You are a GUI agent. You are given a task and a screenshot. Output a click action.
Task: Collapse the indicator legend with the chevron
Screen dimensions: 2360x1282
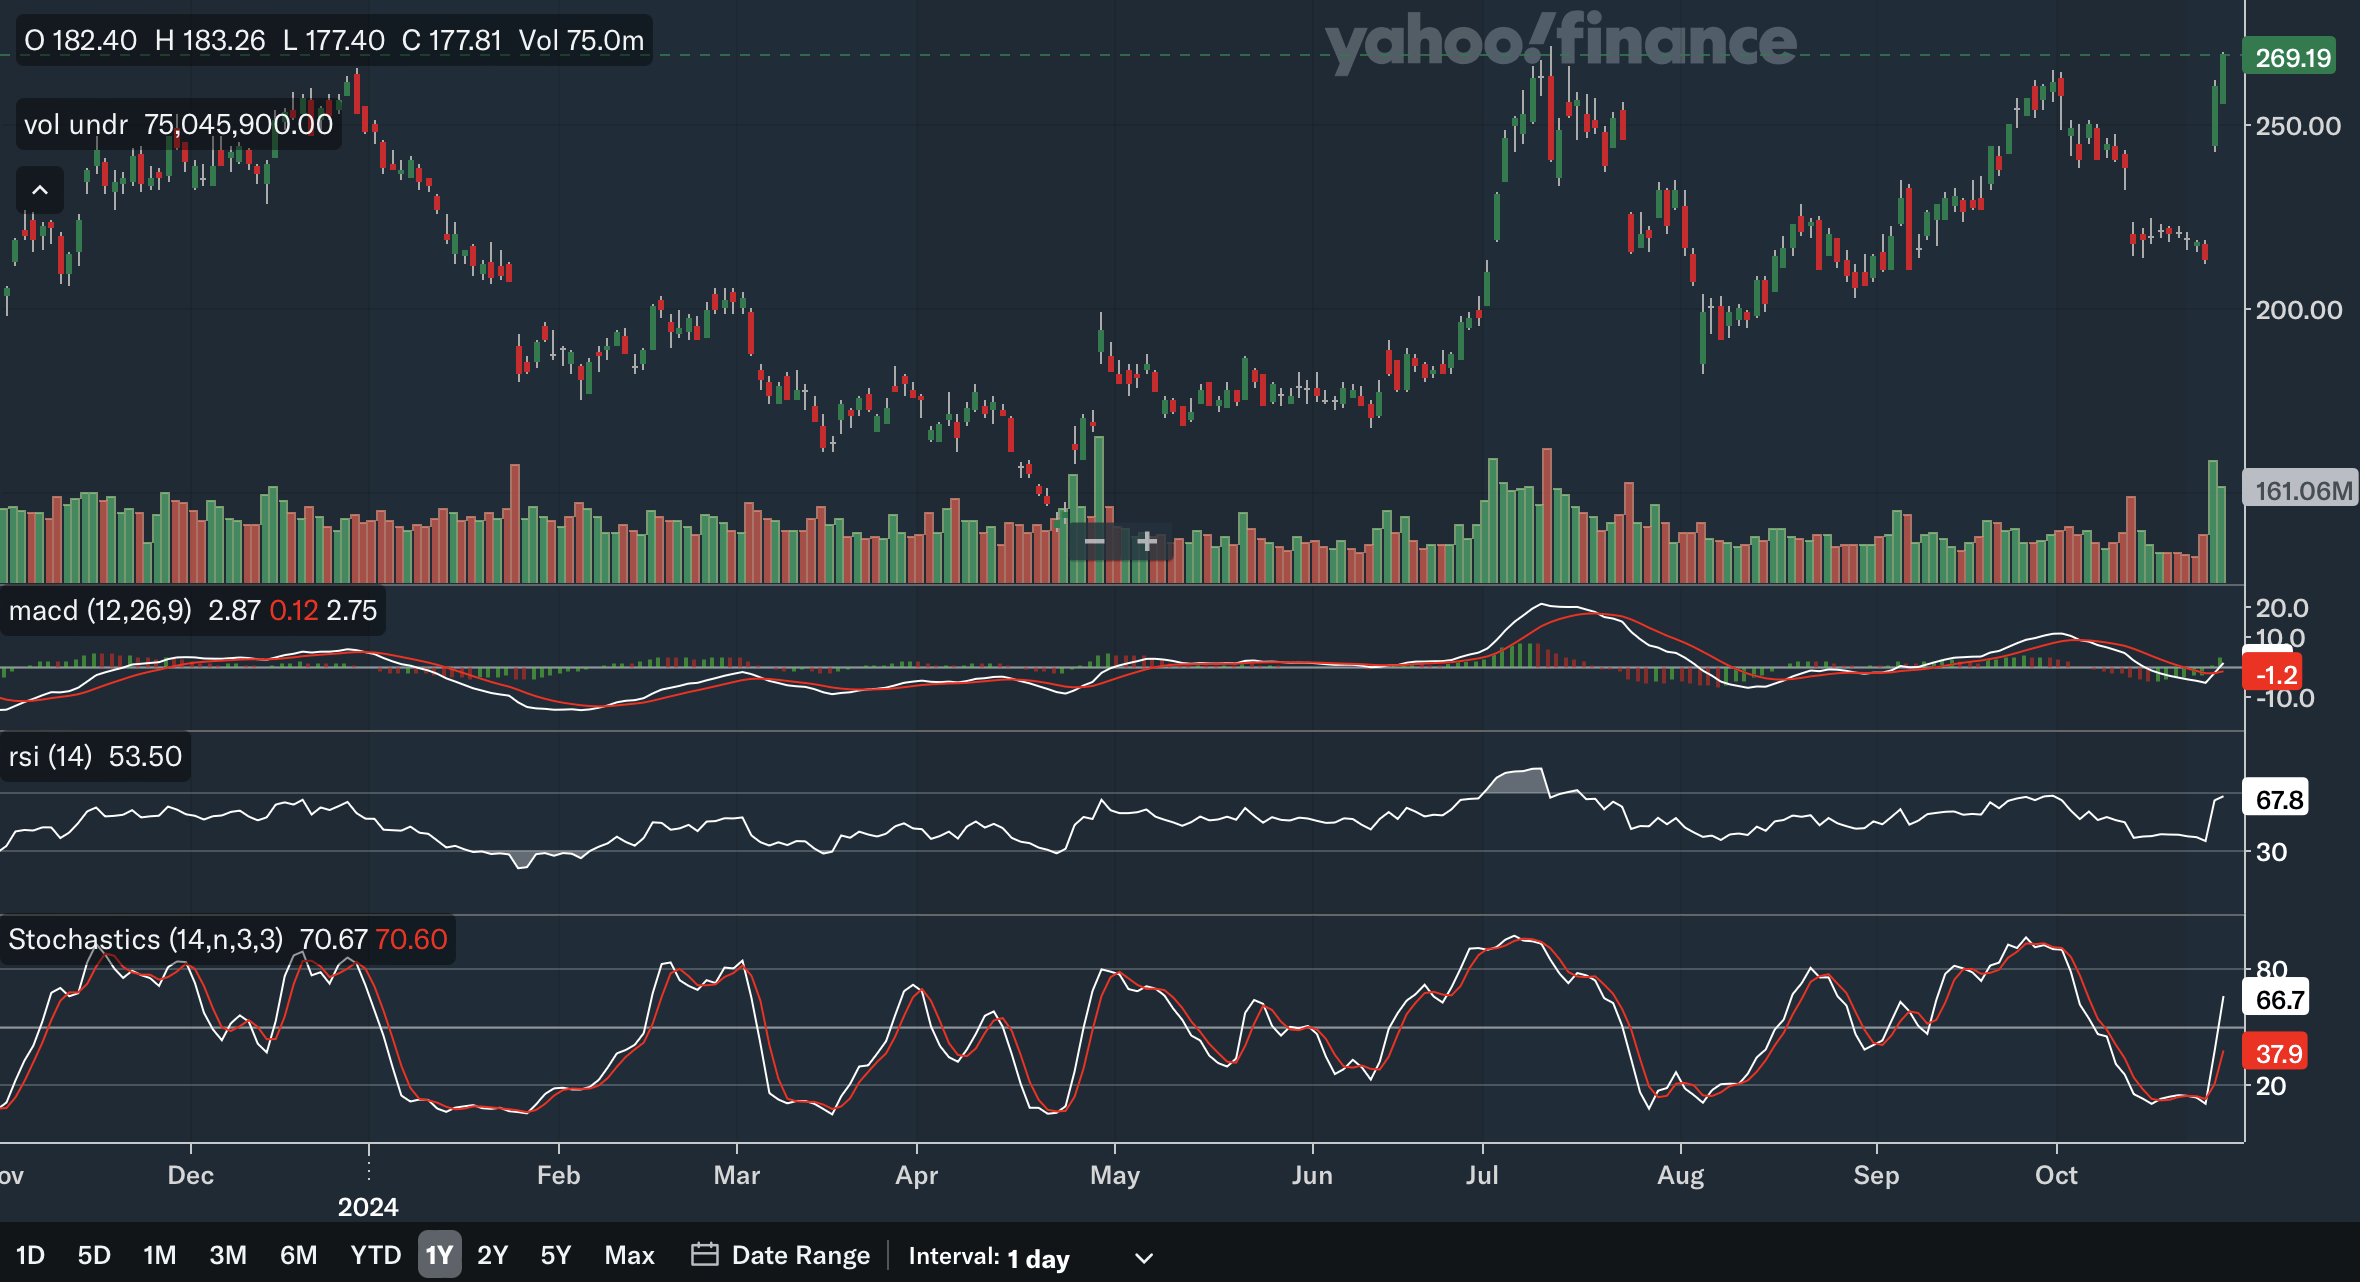pos(40,190)
